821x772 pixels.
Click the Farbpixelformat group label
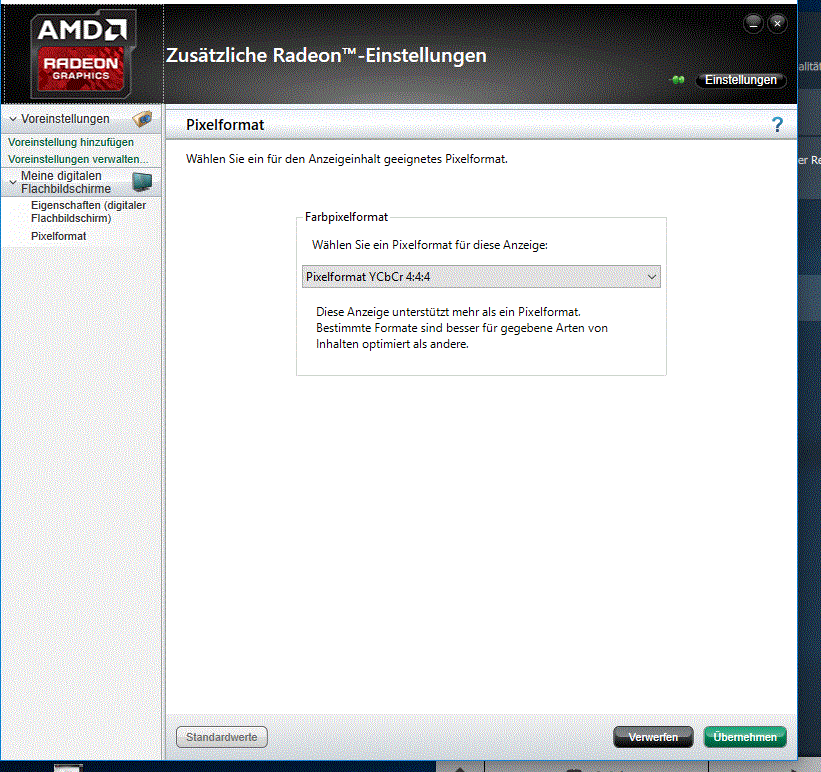point(346,217)
